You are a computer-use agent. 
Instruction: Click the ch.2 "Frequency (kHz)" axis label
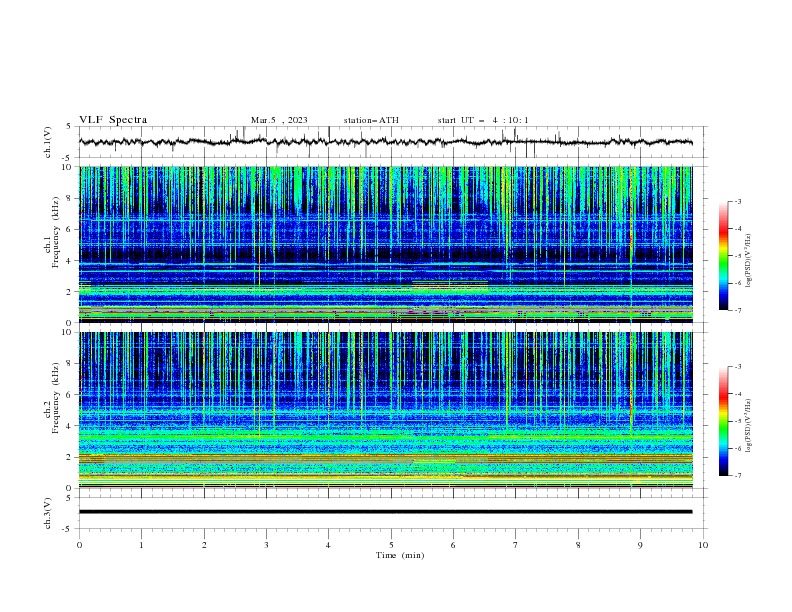(56, 397)
